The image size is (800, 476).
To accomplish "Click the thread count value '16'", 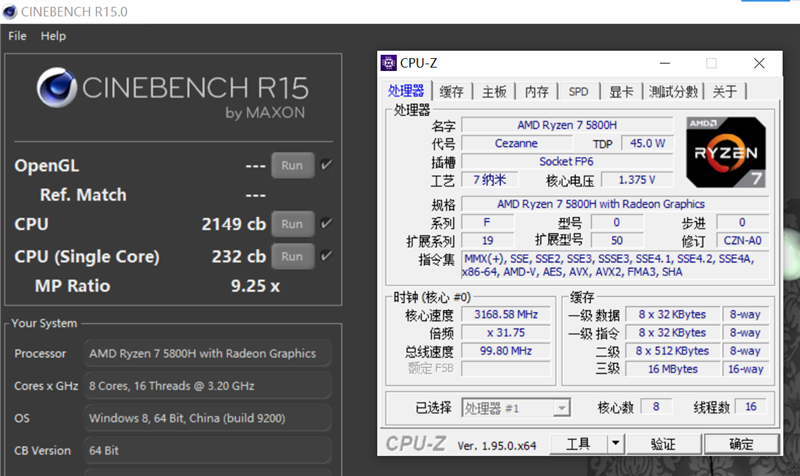I will click(x=751, y=407).
